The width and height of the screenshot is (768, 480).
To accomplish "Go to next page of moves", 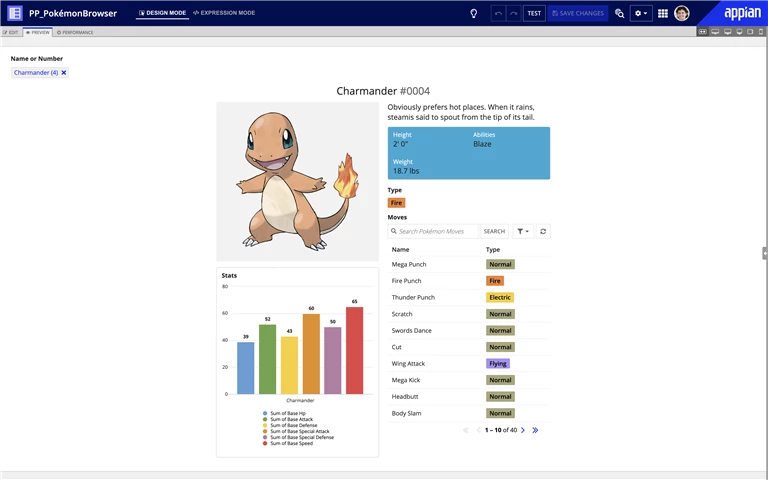I will click(523, 430).
